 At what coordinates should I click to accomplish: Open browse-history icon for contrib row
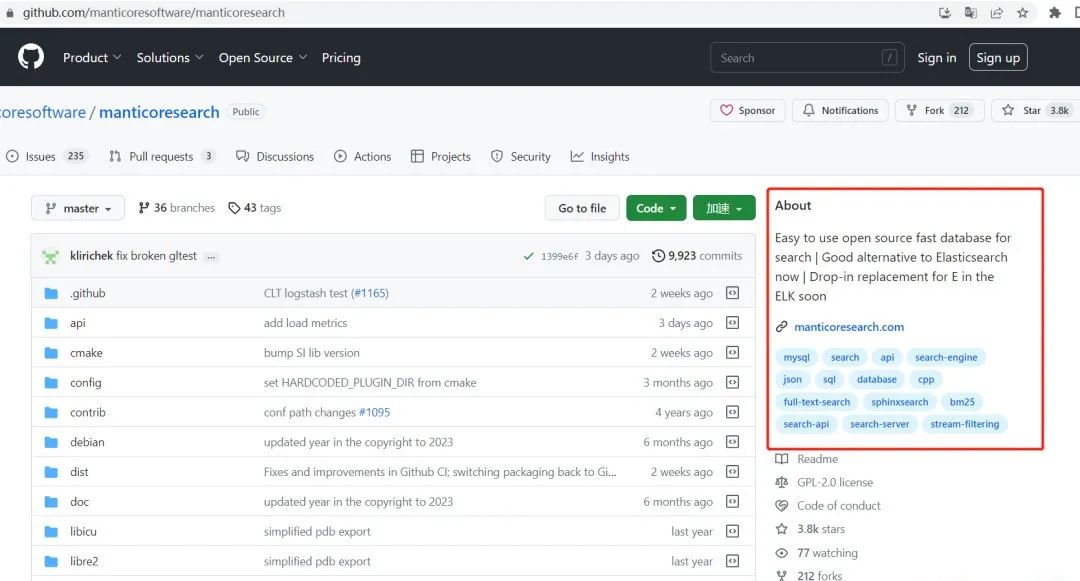coord(733,412)
